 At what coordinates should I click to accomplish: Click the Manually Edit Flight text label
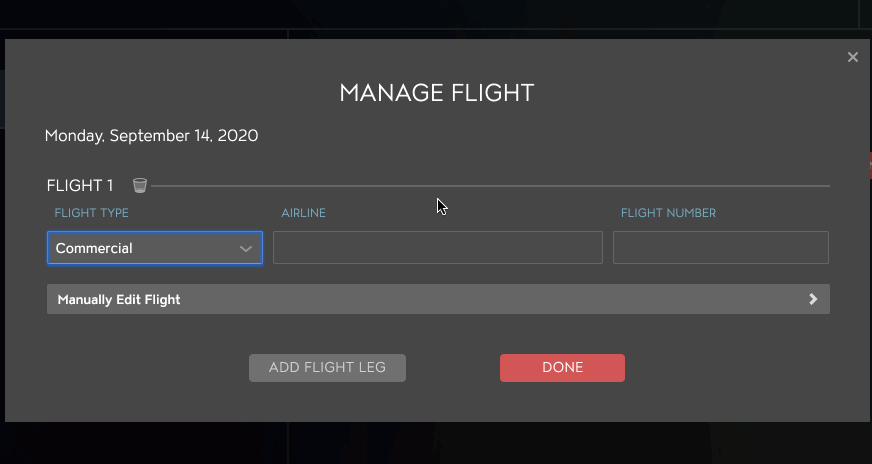coord(119,299)
